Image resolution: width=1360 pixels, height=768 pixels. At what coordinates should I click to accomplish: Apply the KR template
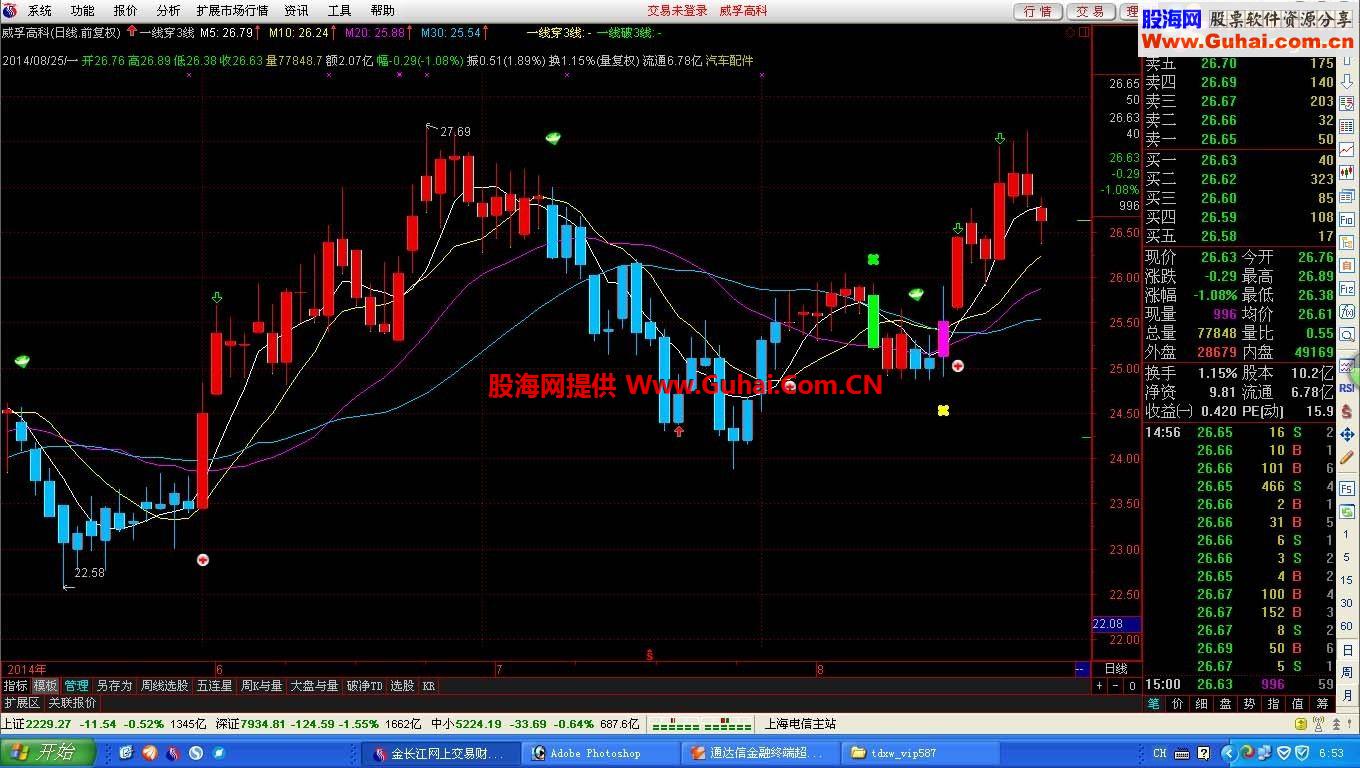click(x=429, y=686)
